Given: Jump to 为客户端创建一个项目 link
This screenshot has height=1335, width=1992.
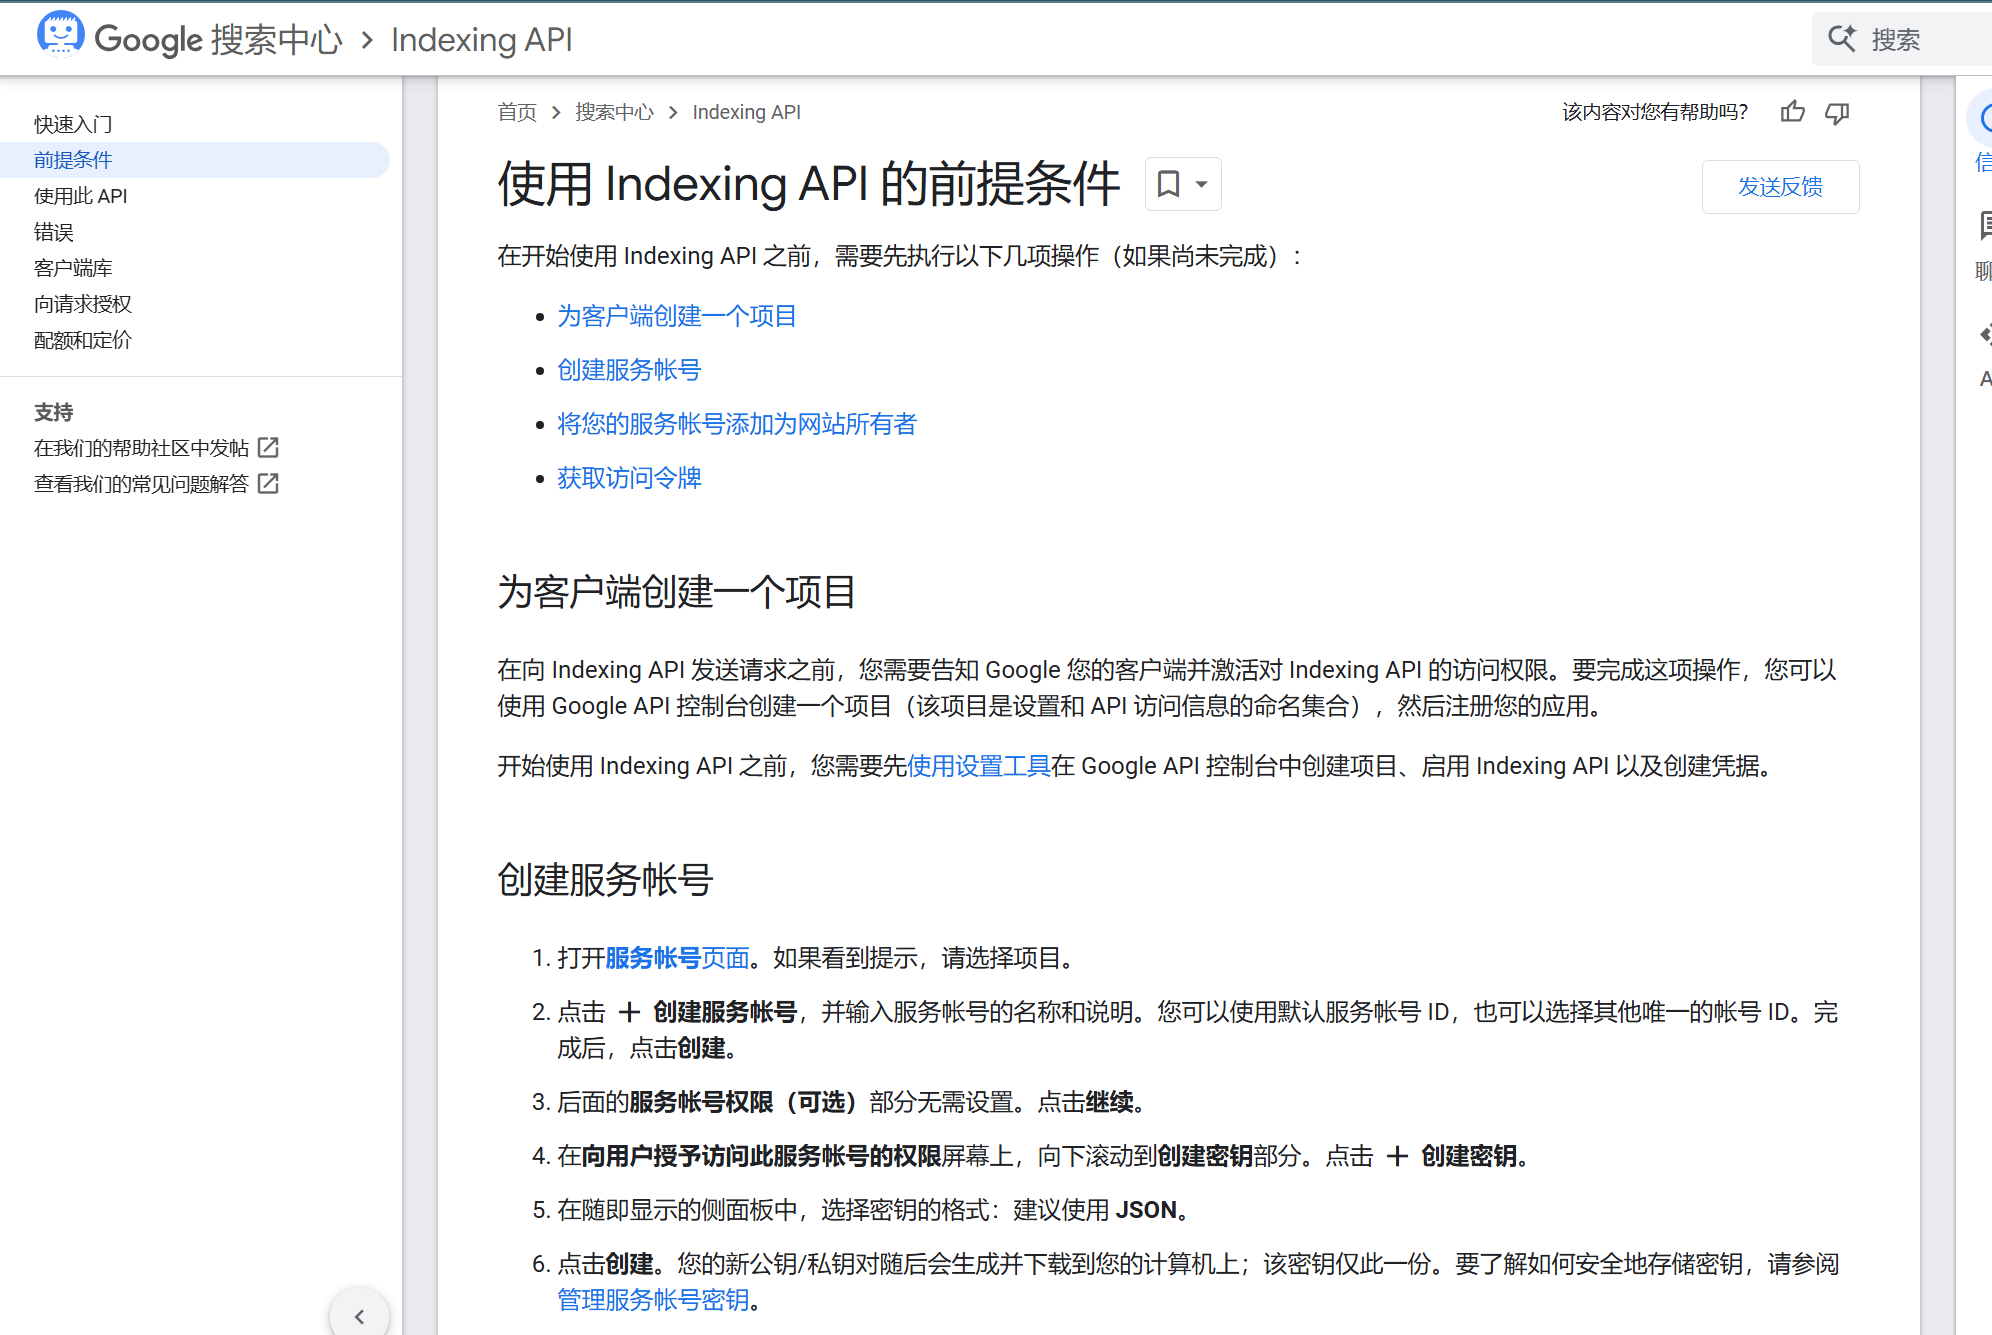Looking at the screenshot, I should [677, 316].
